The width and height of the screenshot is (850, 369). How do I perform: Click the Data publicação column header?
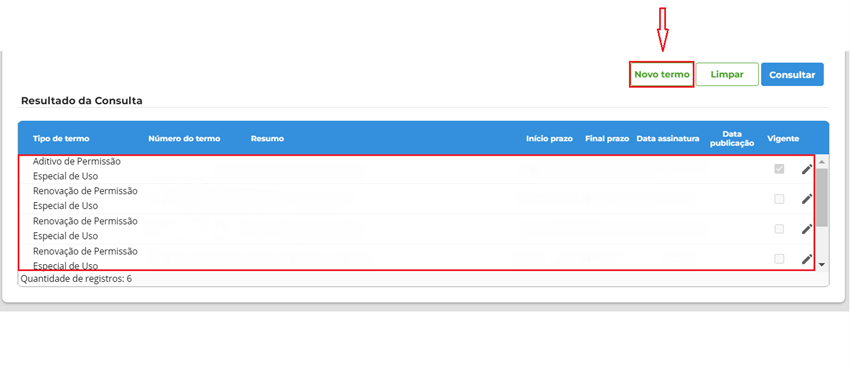click(x=731, y=139)
